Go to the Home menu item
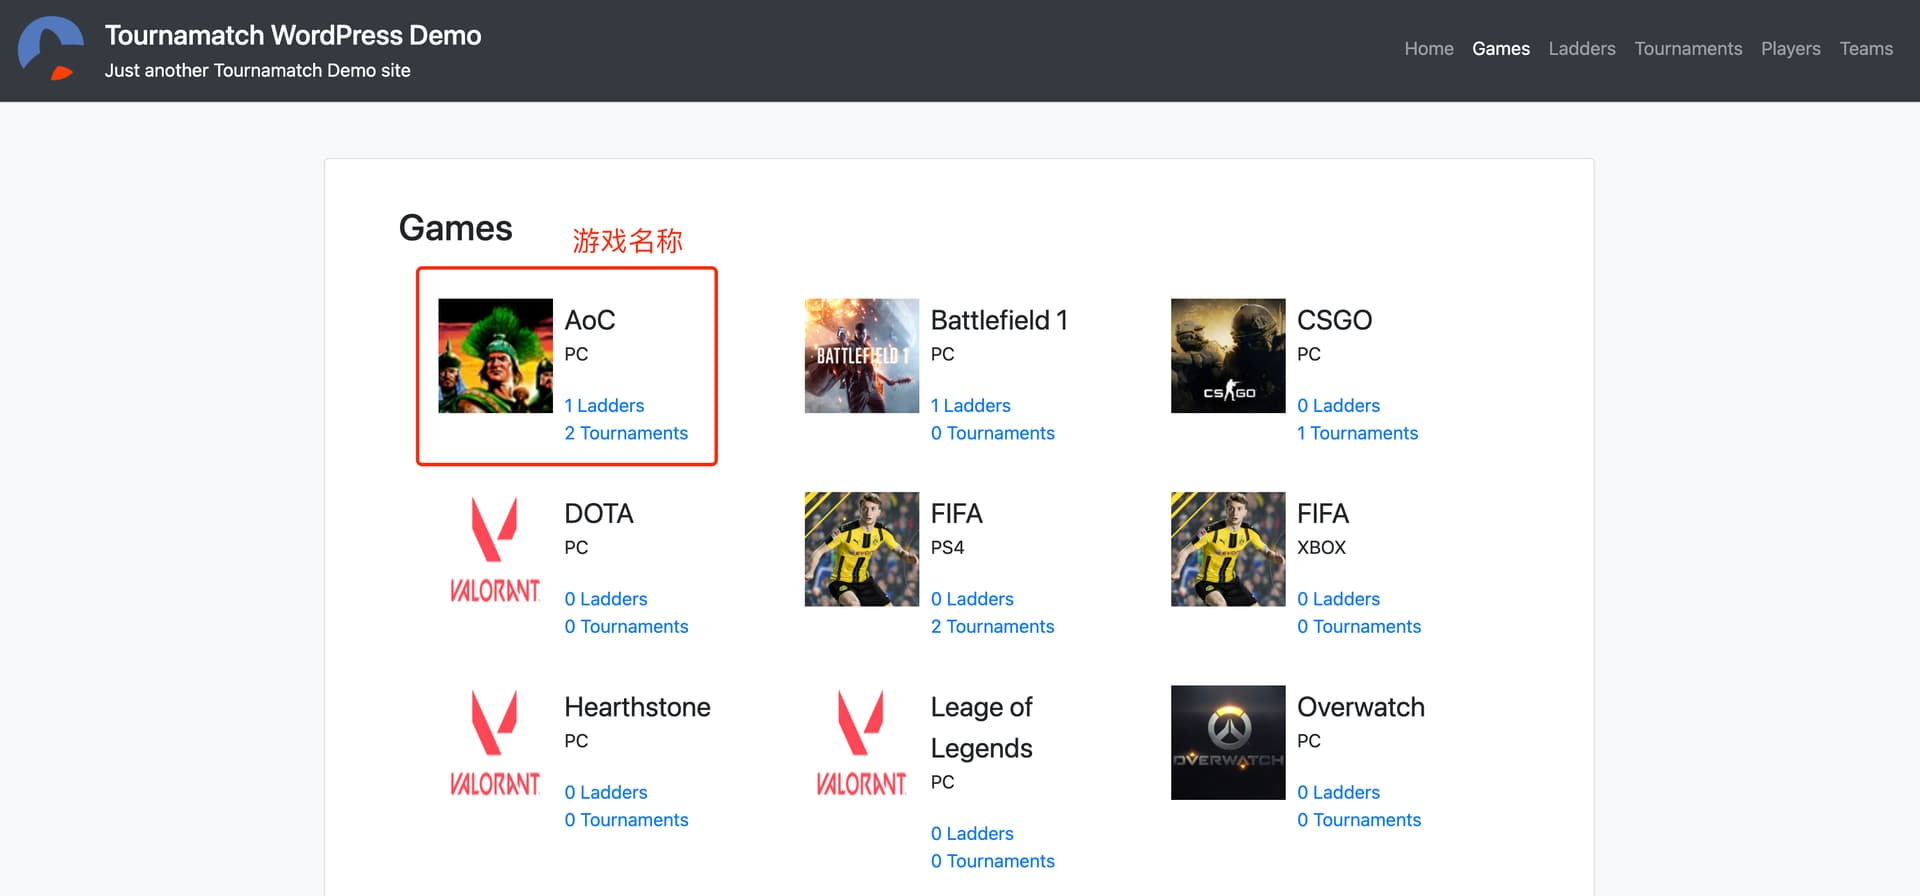The width and height of the screenshot is (1920, 896). click(x=1428, y=49)
